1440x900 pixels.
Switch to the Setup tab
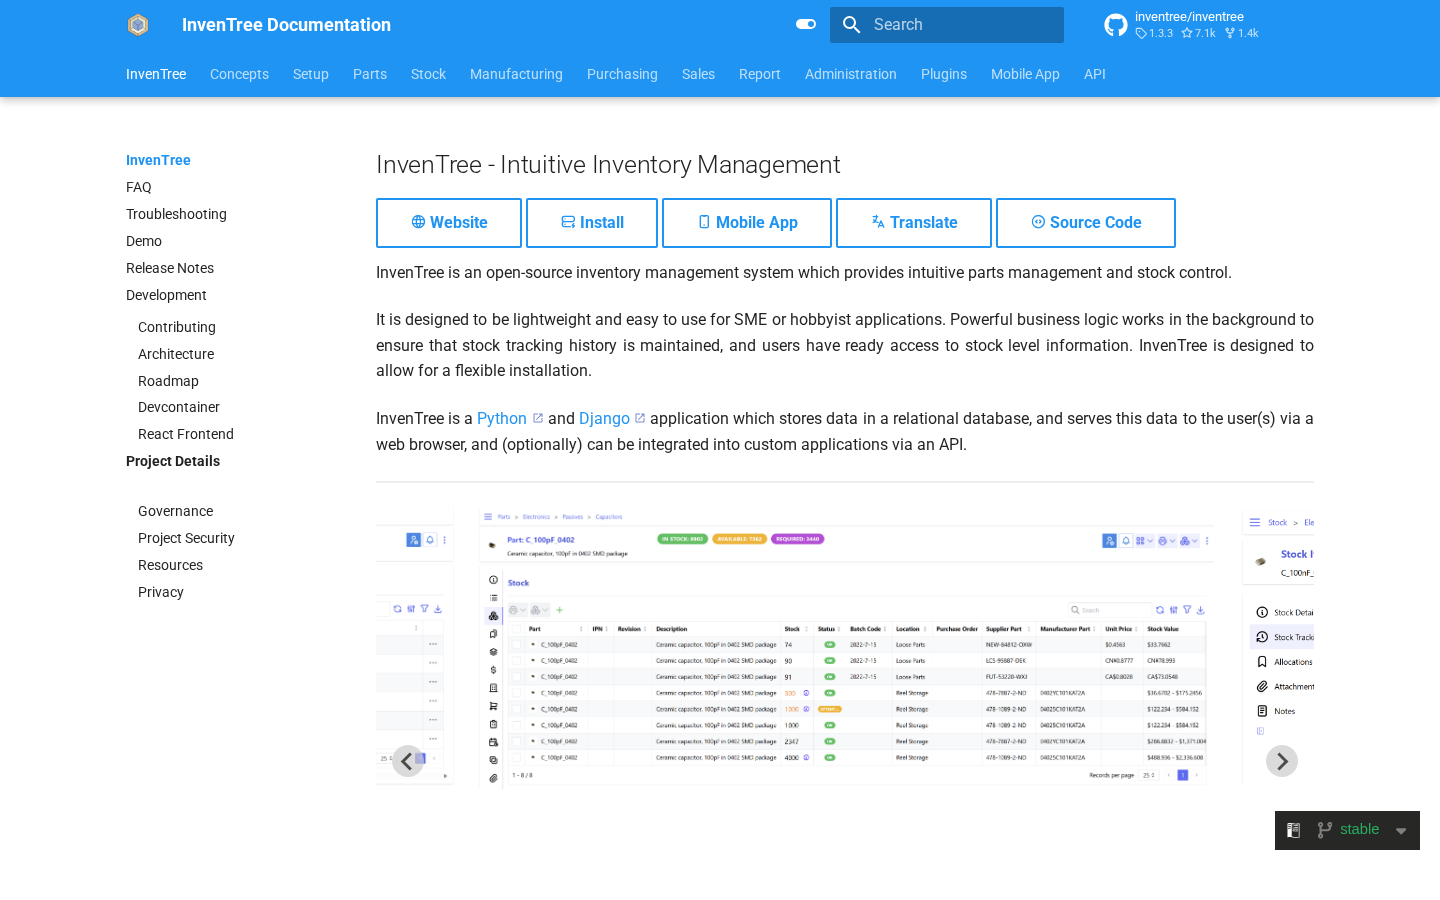pos(311,74)
